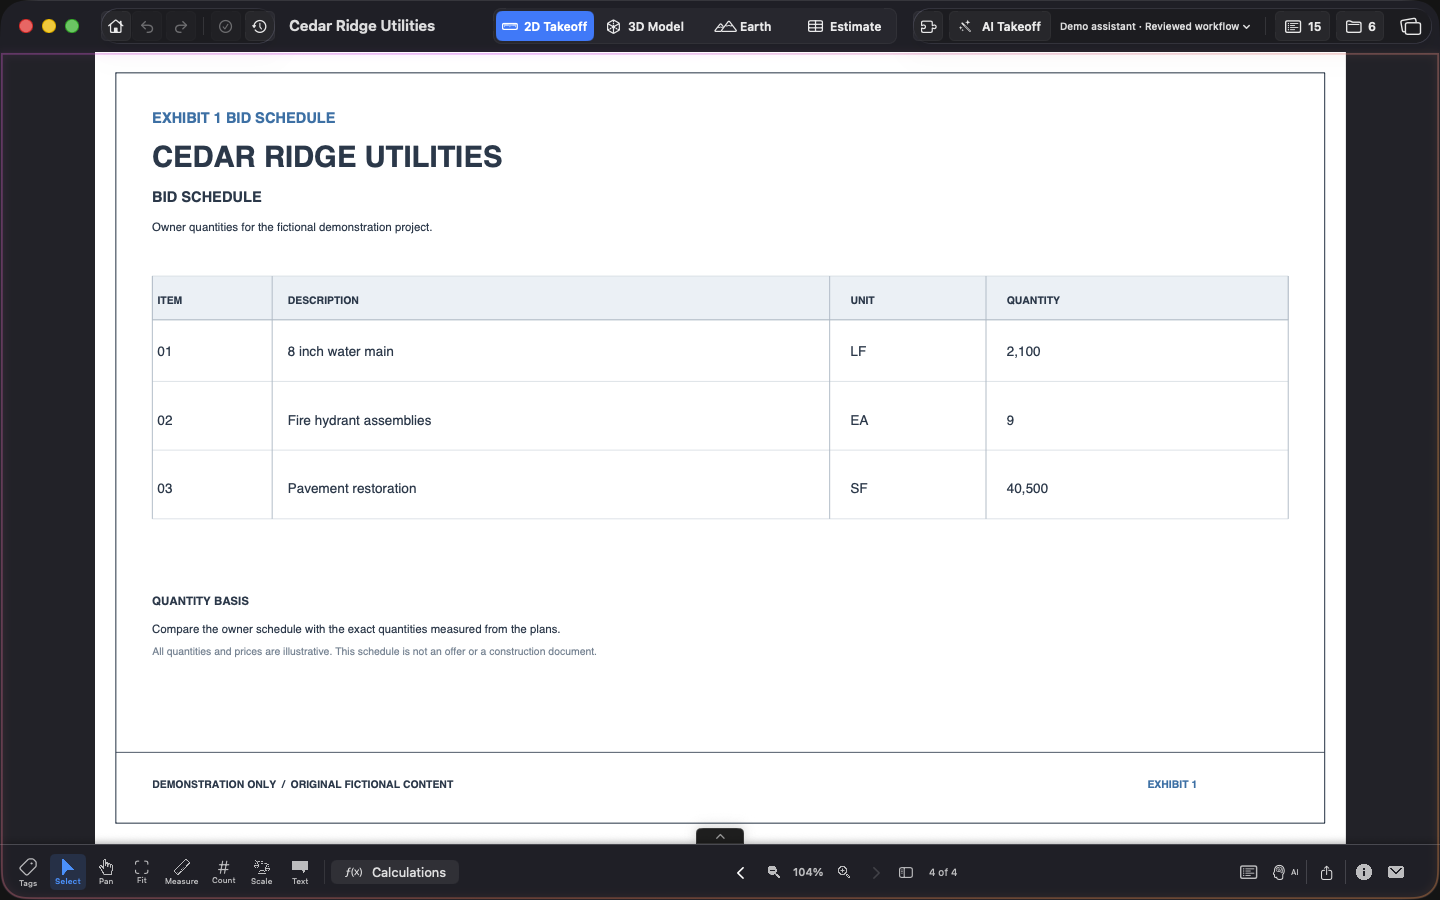
Task: Pick the Count tool
Action: (224, 872)
